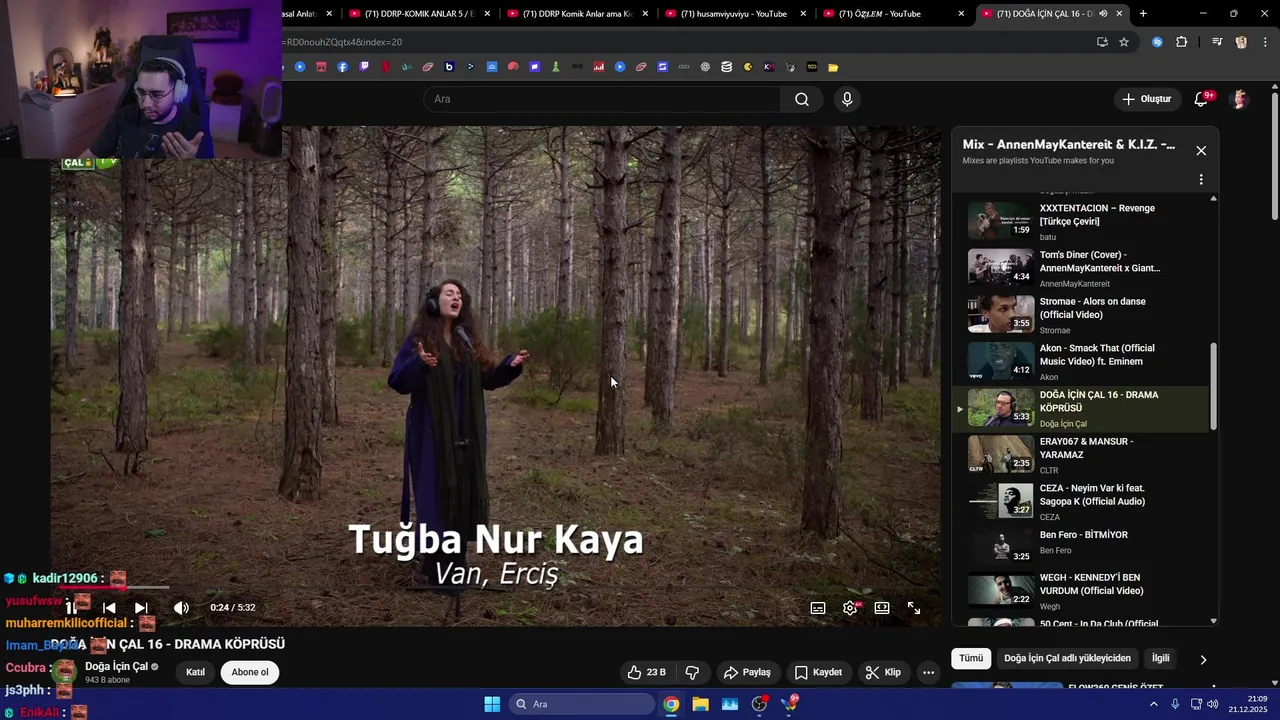Subscribe with Abone ol button

(250, 672)
